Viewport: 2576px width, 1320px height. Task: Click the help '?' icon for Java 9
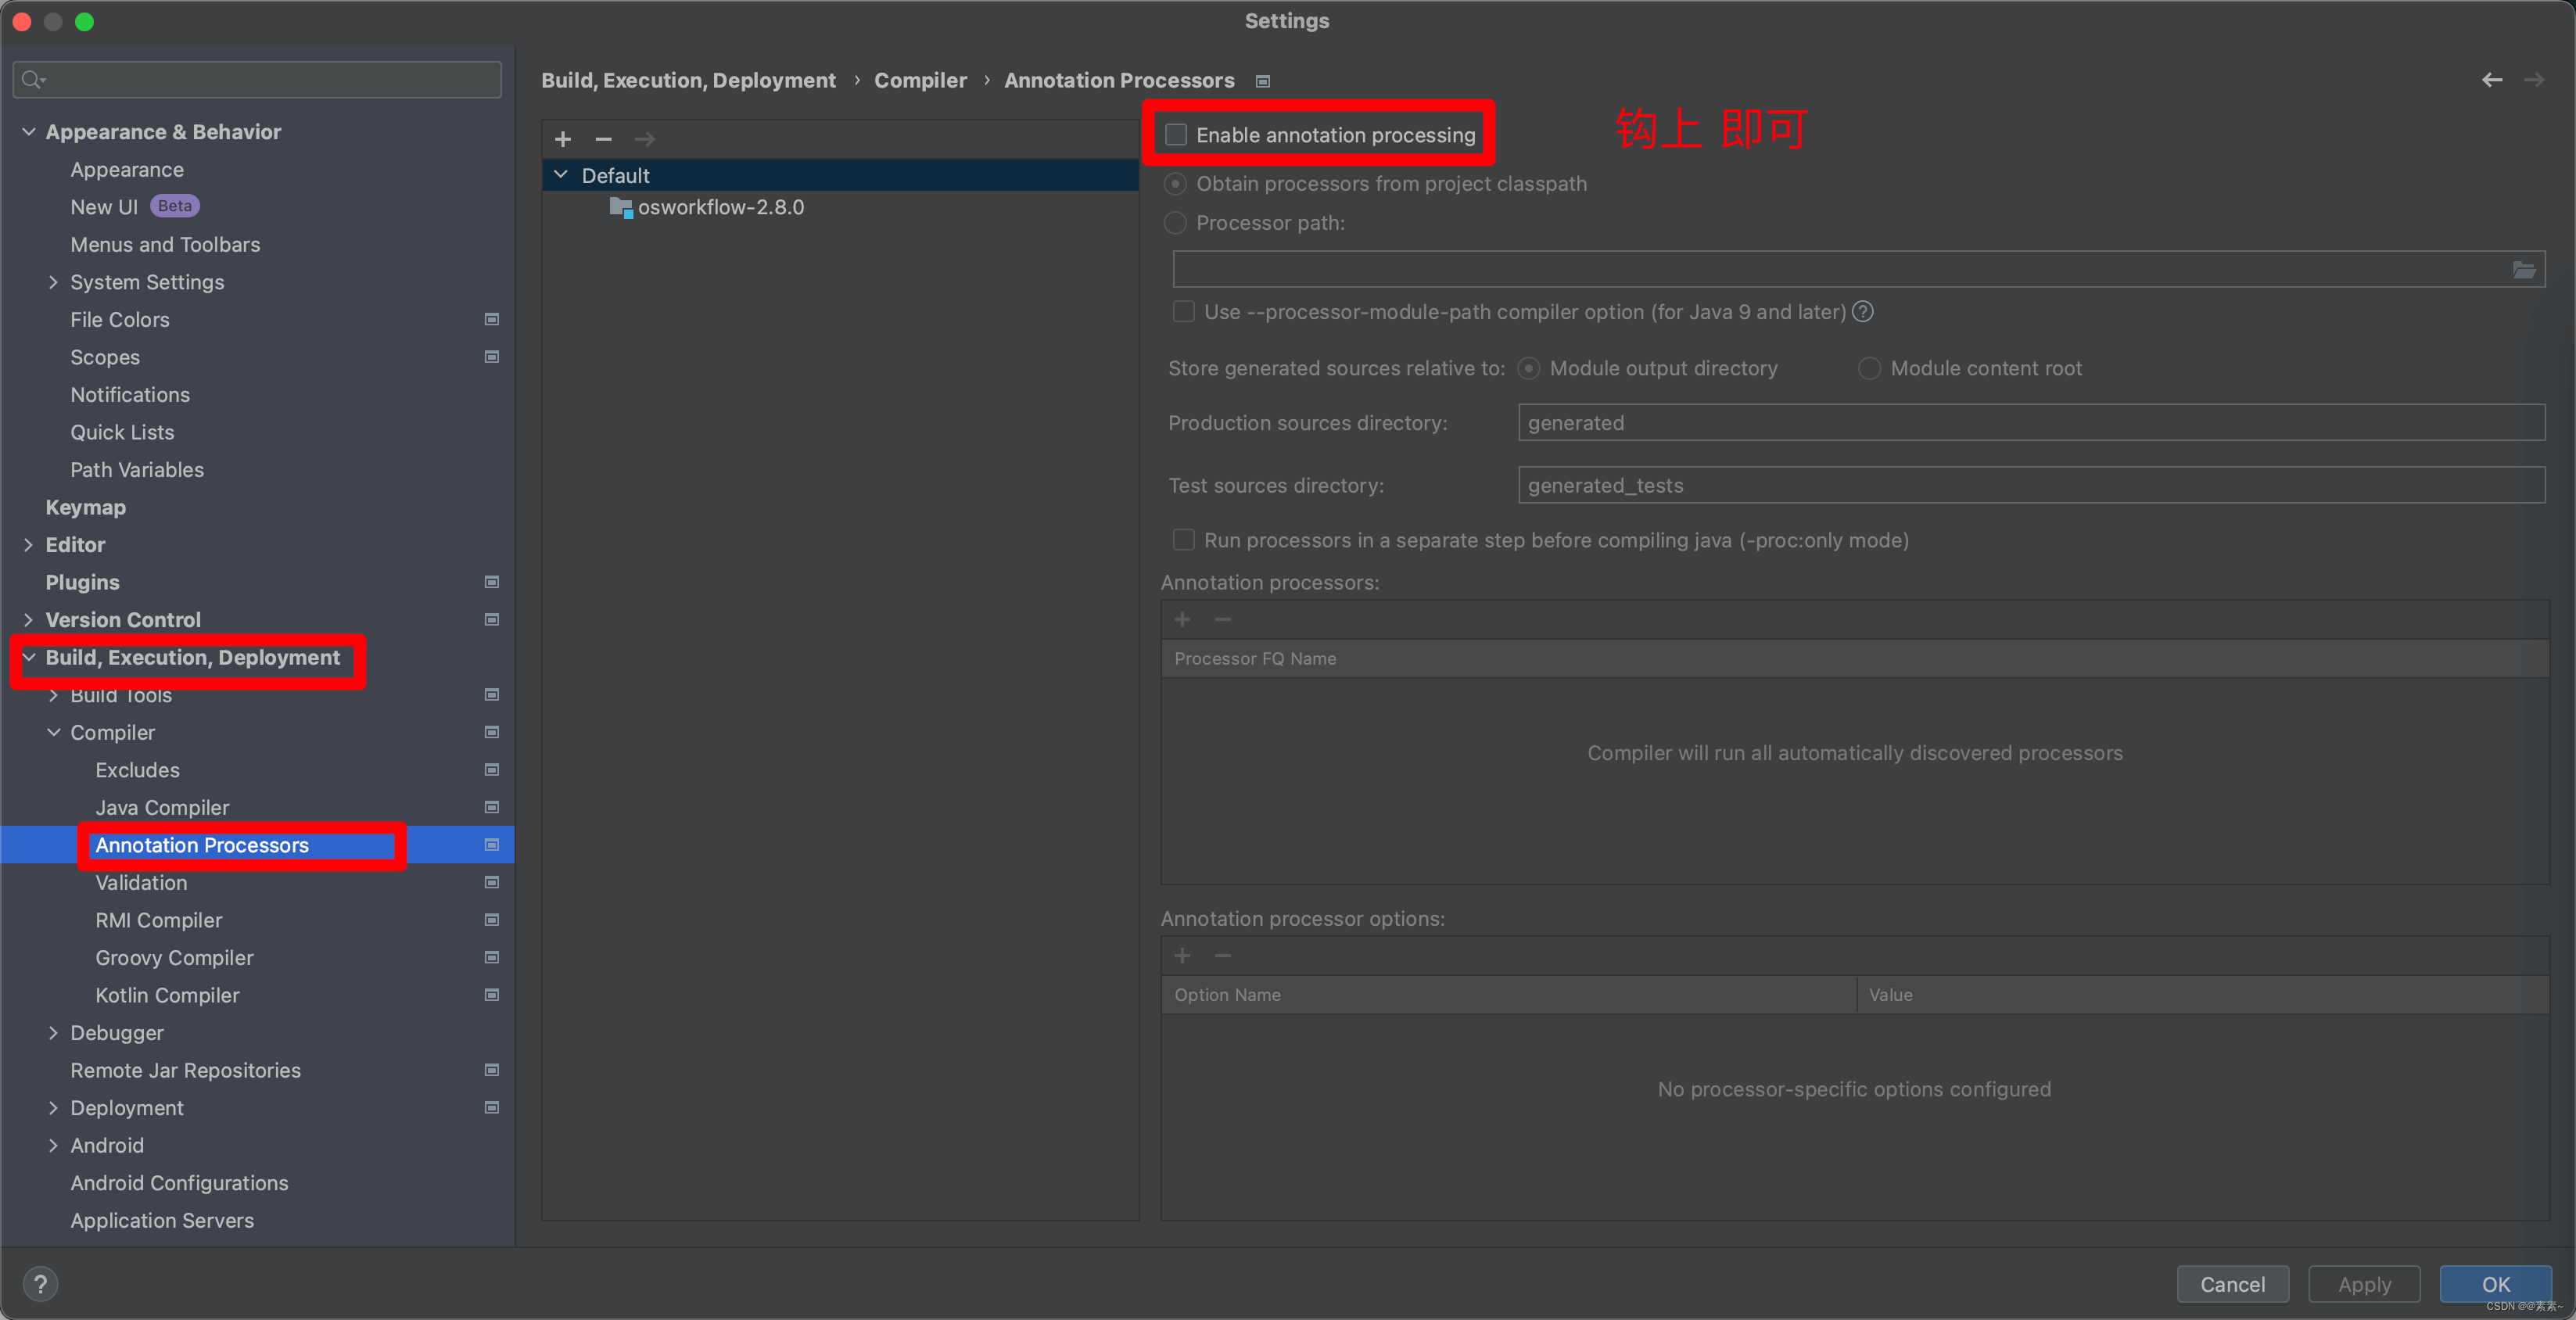pos(1864,311)
